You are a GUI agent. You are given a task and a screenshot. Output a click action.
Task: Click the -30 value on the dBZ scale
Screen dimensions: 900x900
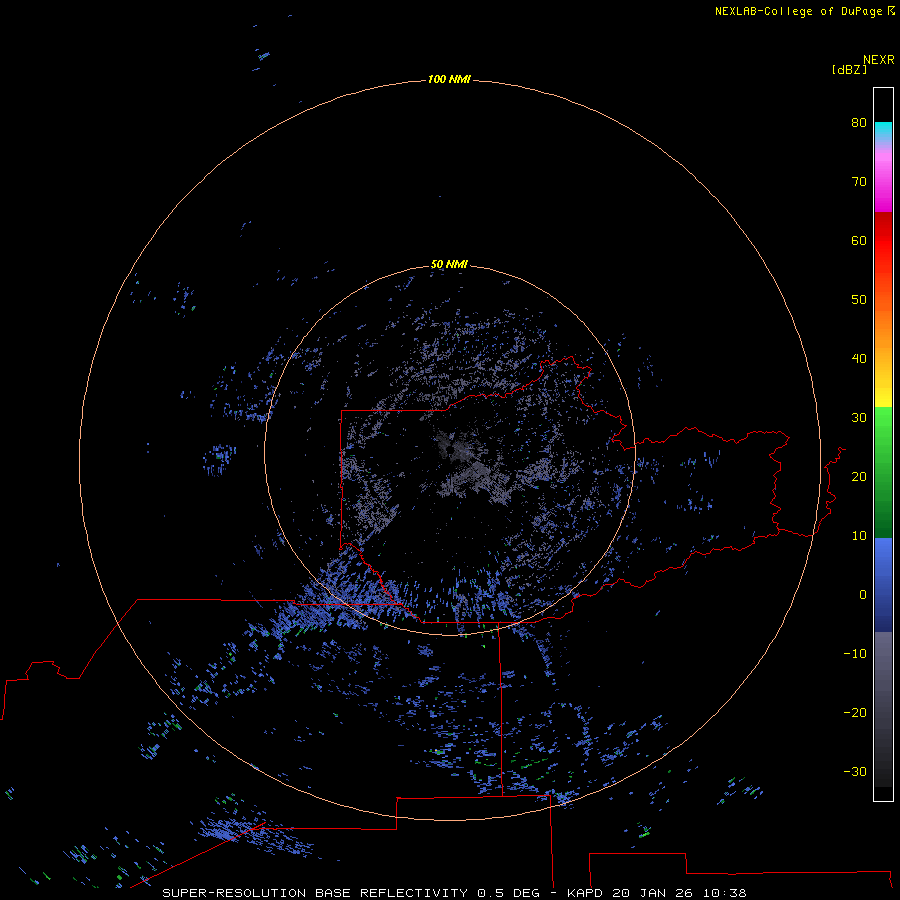pos(855,771)
